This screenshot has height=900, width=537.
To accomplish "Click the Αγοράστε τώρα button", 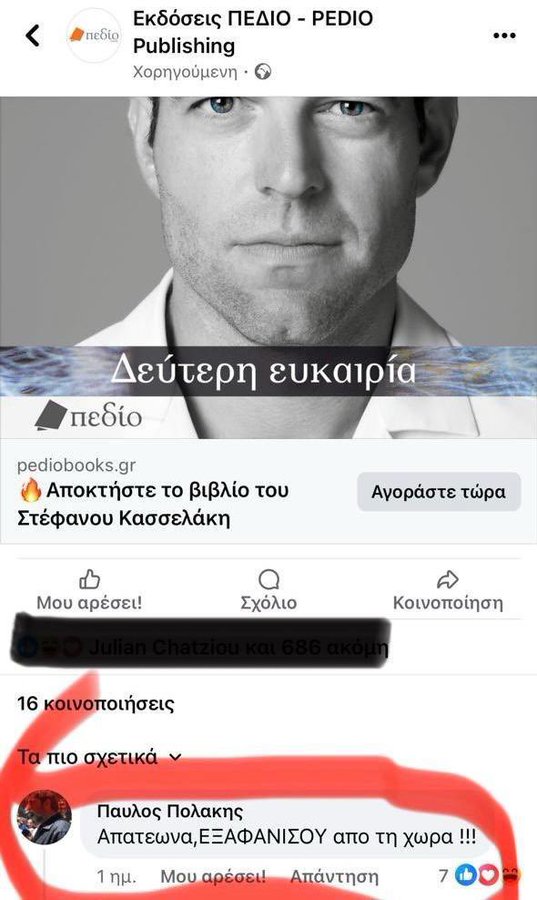I will [439, 492].
